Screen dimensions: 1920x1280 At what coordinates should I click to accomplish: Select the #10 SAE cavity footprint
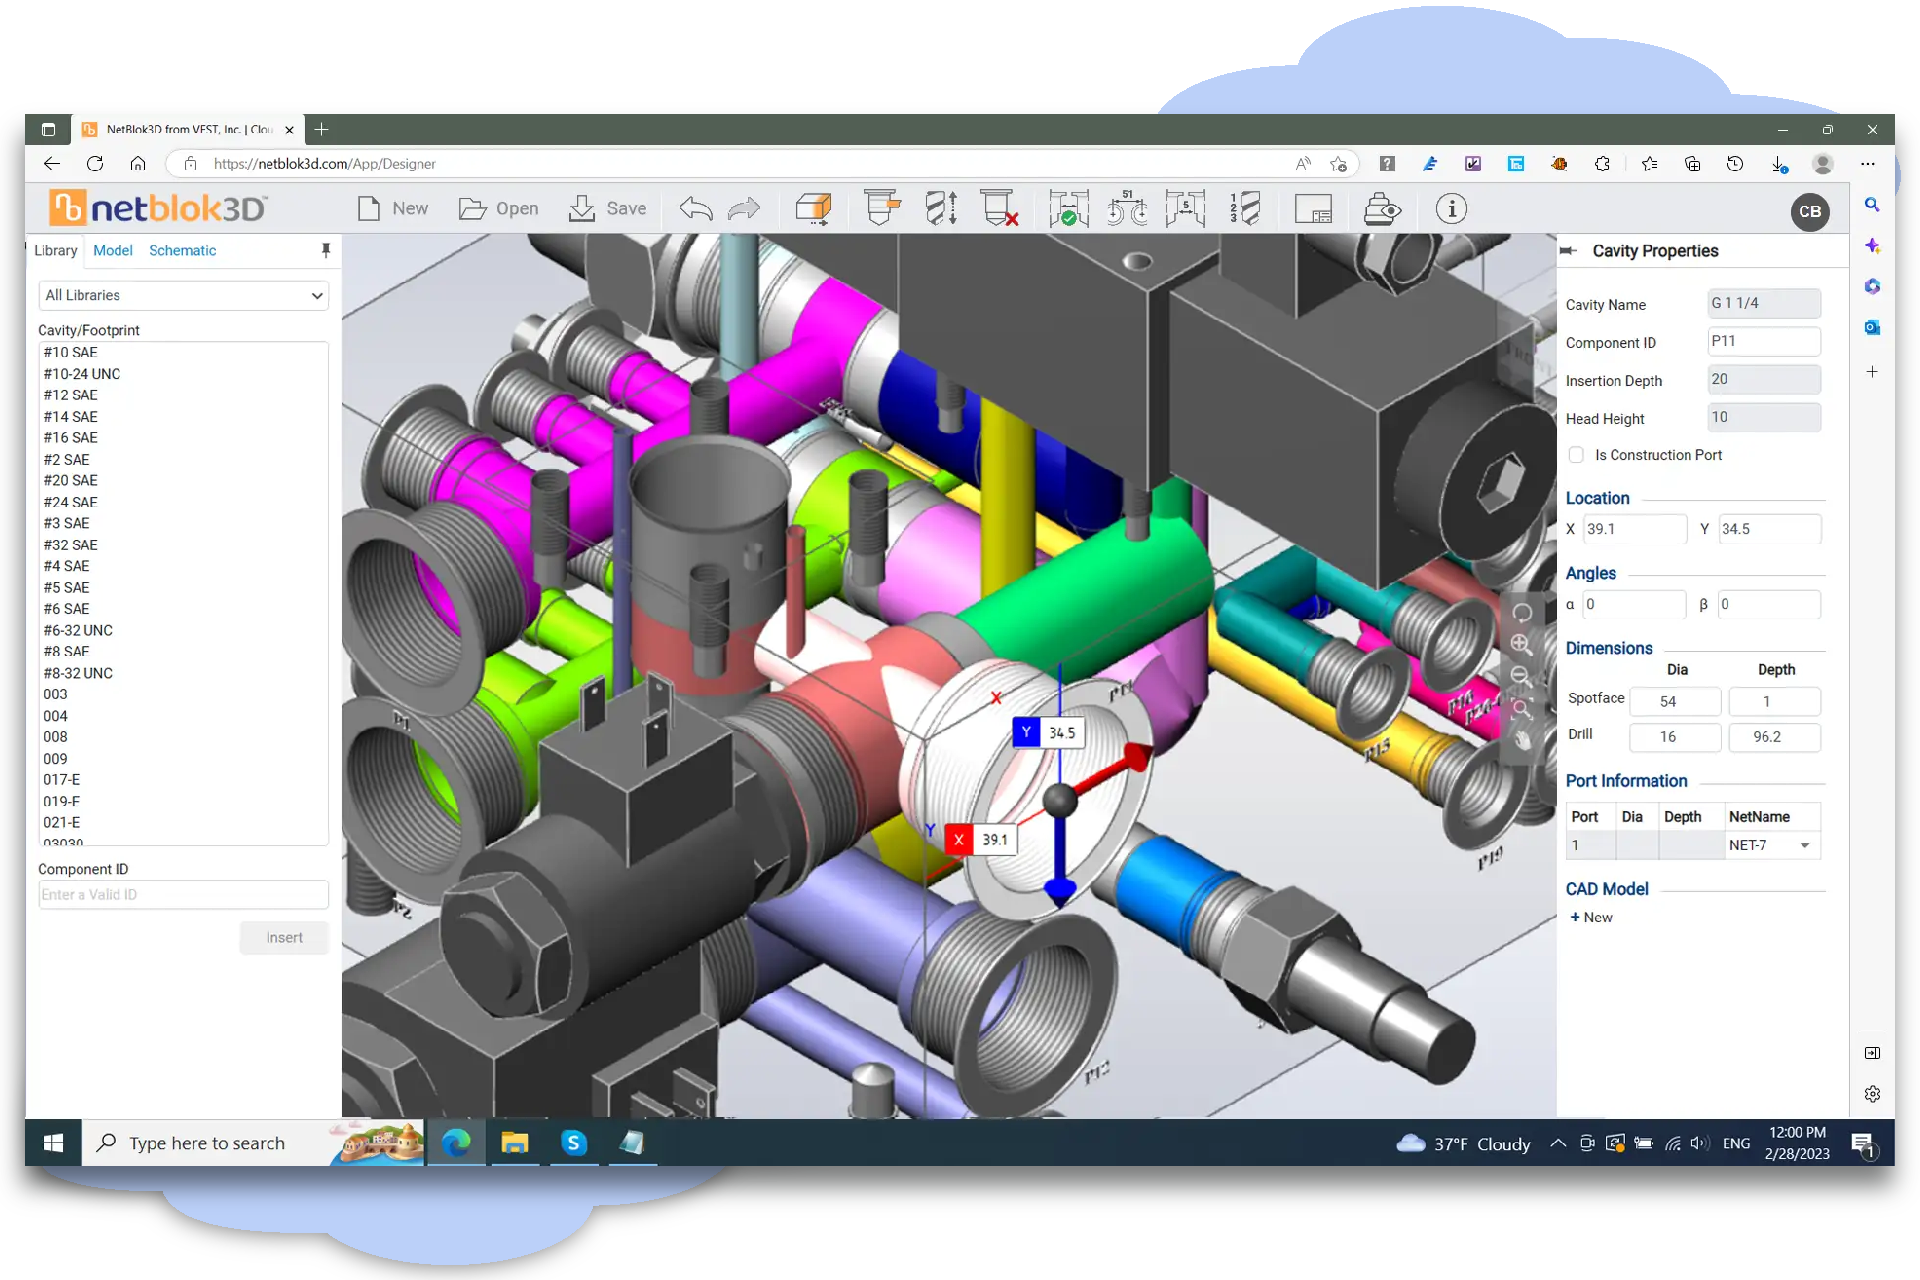[x=69, y=353]
